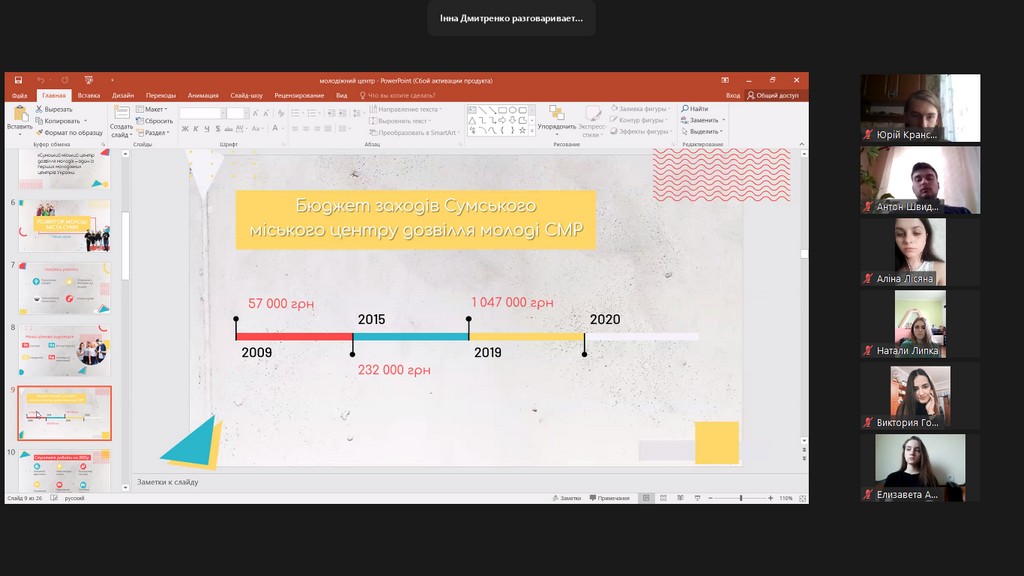This screenshot has height=576, width=1024.
Task: Open Упорядочить arrange shapes tool
Action: click(556, 117)
